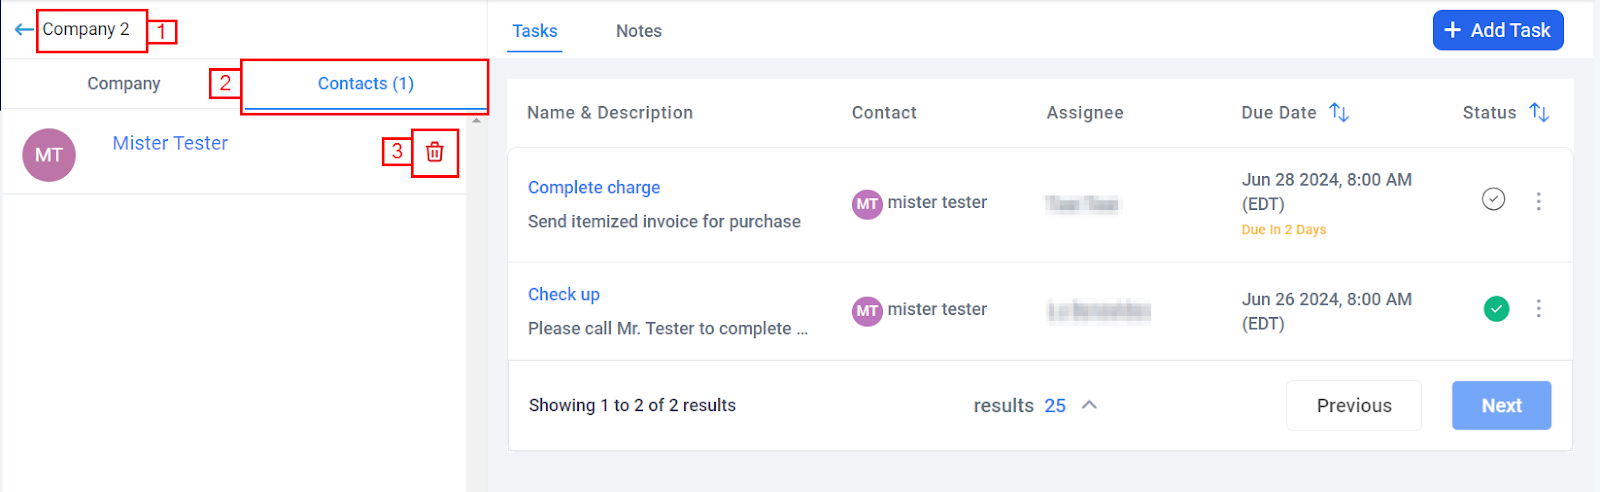This screenshot has height=492, width=1600.
Task: Sort tasks by Status arrows
Action: coord(1539,113)
